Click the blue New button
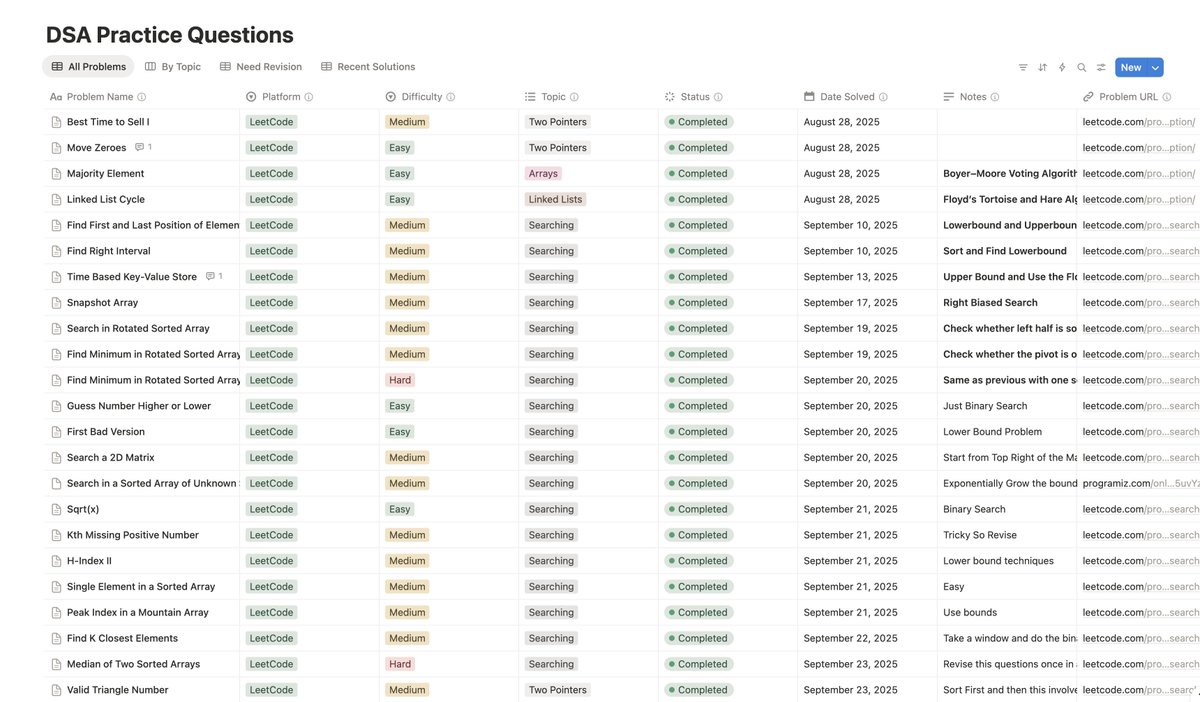This screenshot has height=702, width=1200. click(1131, 67)
